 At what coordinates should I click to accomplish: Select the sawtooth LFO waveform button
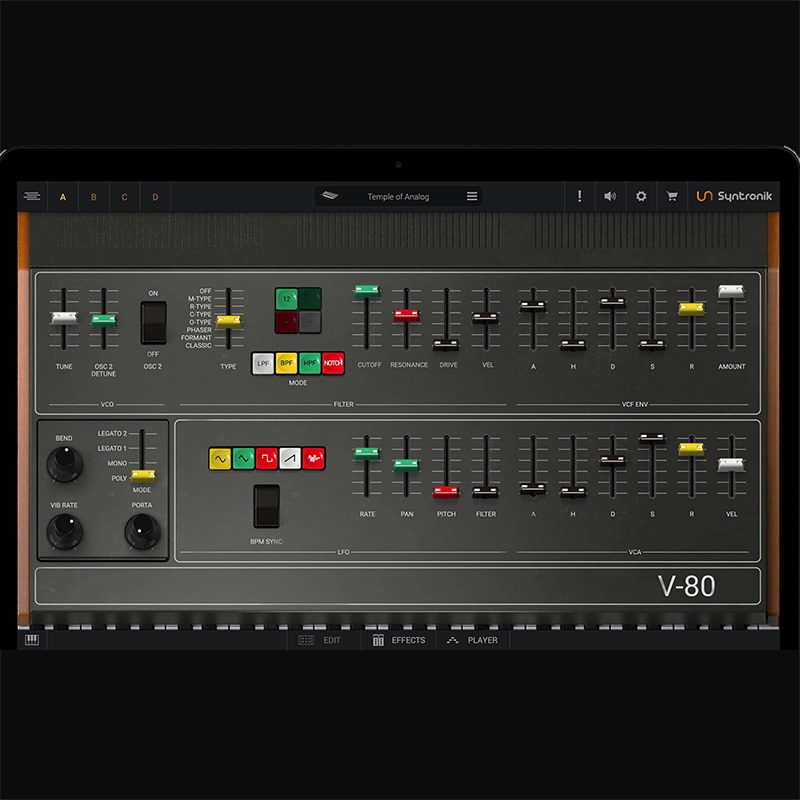tap(290, 459)
